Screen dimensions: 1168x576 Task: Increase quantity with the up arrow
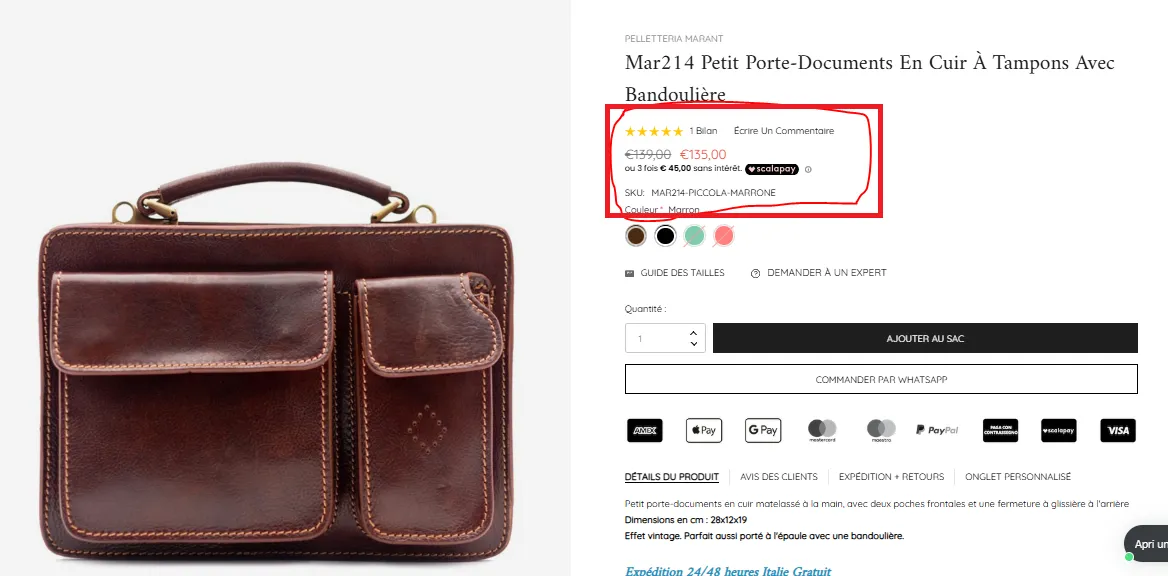pyautogui.click(x=694, y=332)
